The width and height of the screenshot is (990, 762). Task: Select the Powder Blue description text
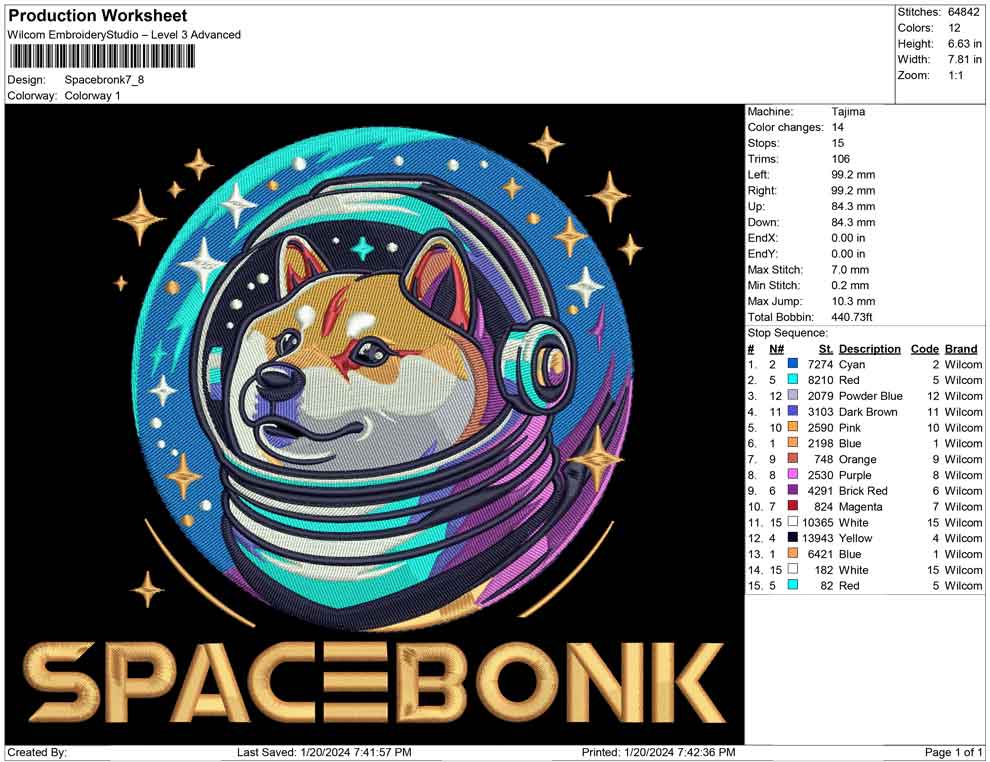871,396
